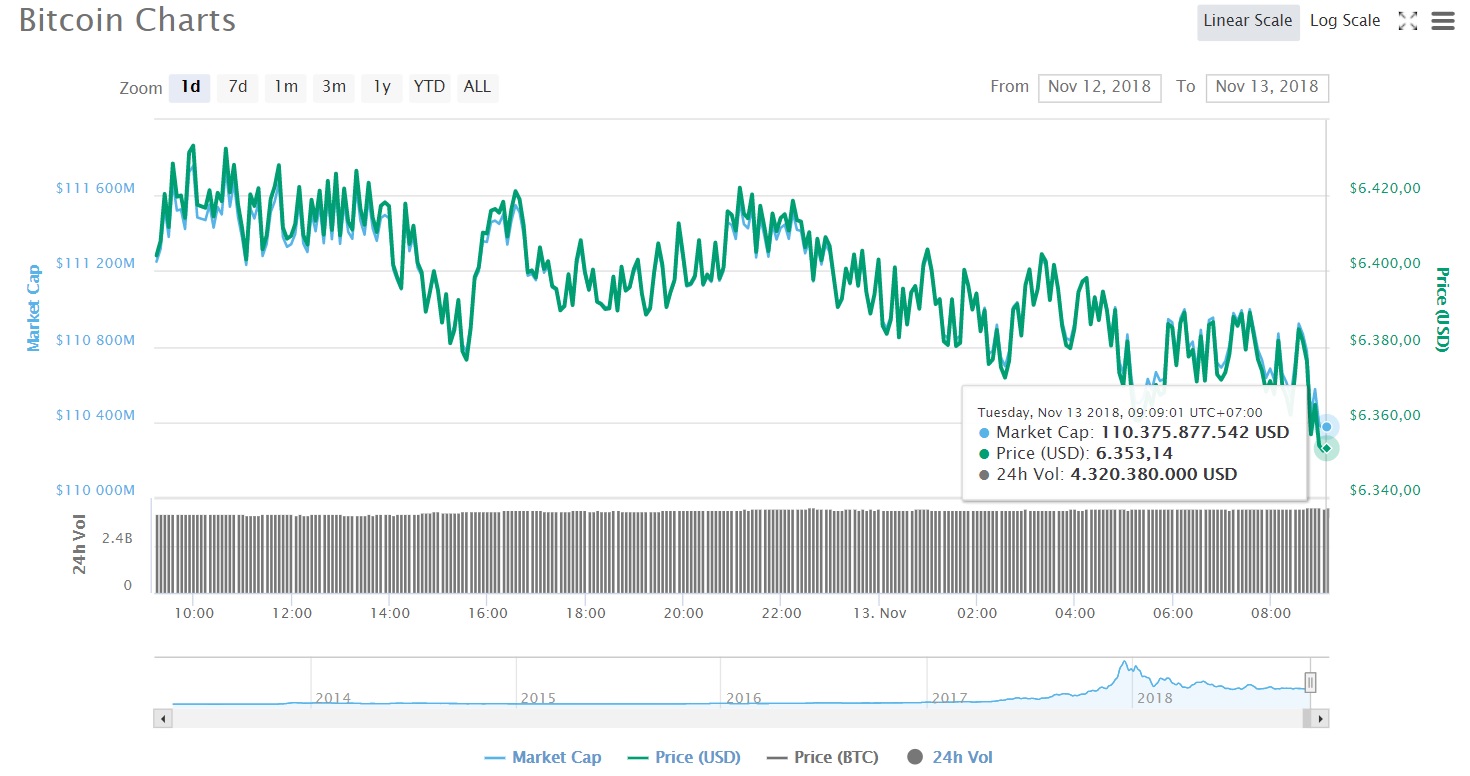Click the tooltip 24h Vol value
This screenshot has width=1470, height=776.
pyautogui.click(x=1153, y=474)
